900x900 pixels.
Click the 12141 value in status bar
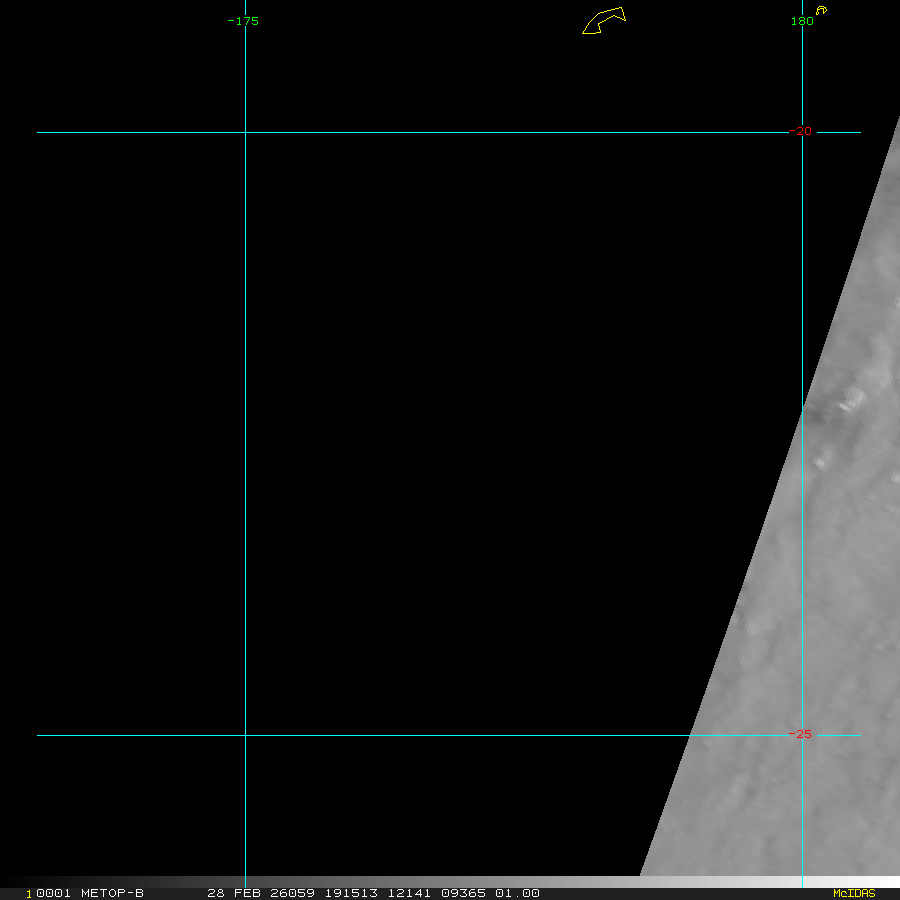[411, 893]
